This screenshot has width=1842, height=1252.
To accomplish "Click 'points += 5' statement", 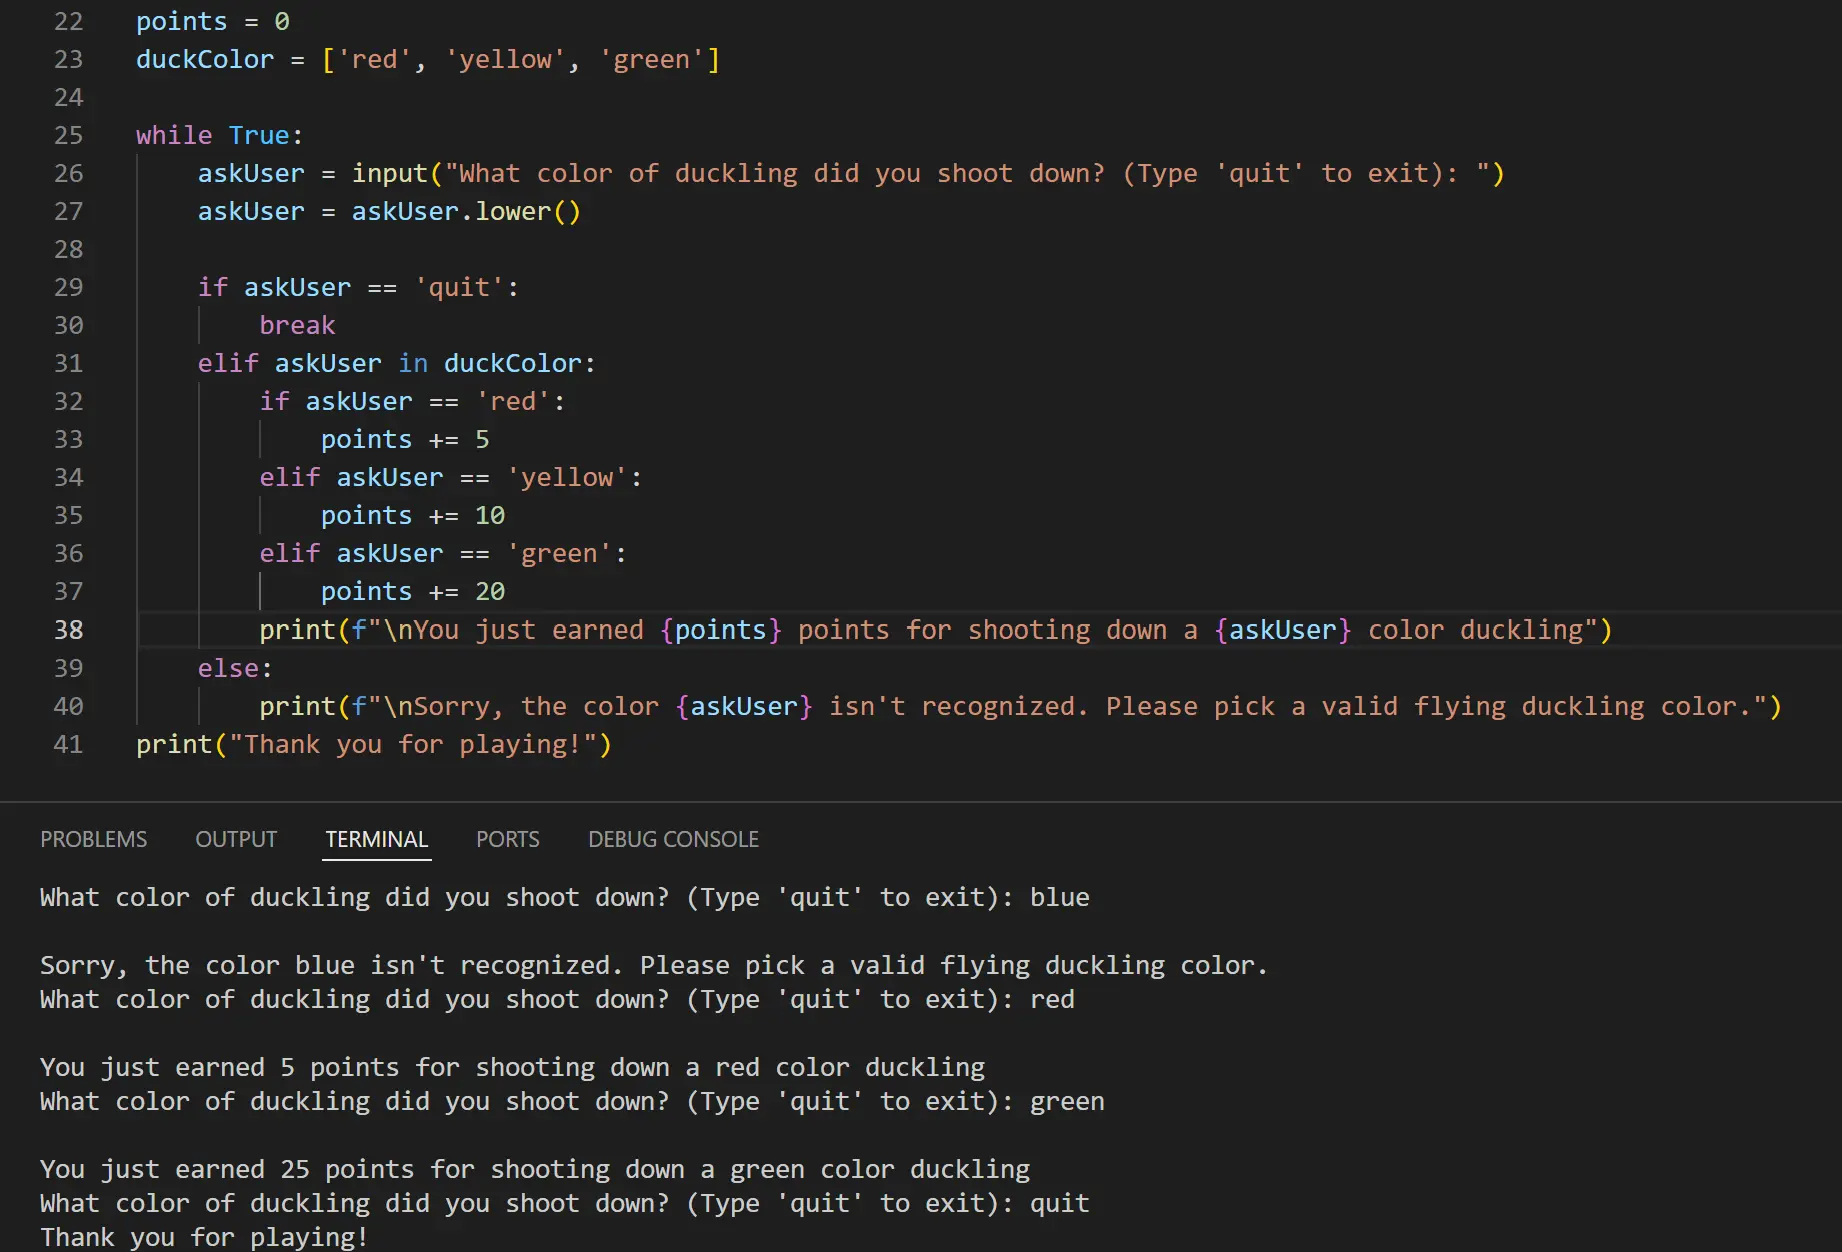I will 405,439.
